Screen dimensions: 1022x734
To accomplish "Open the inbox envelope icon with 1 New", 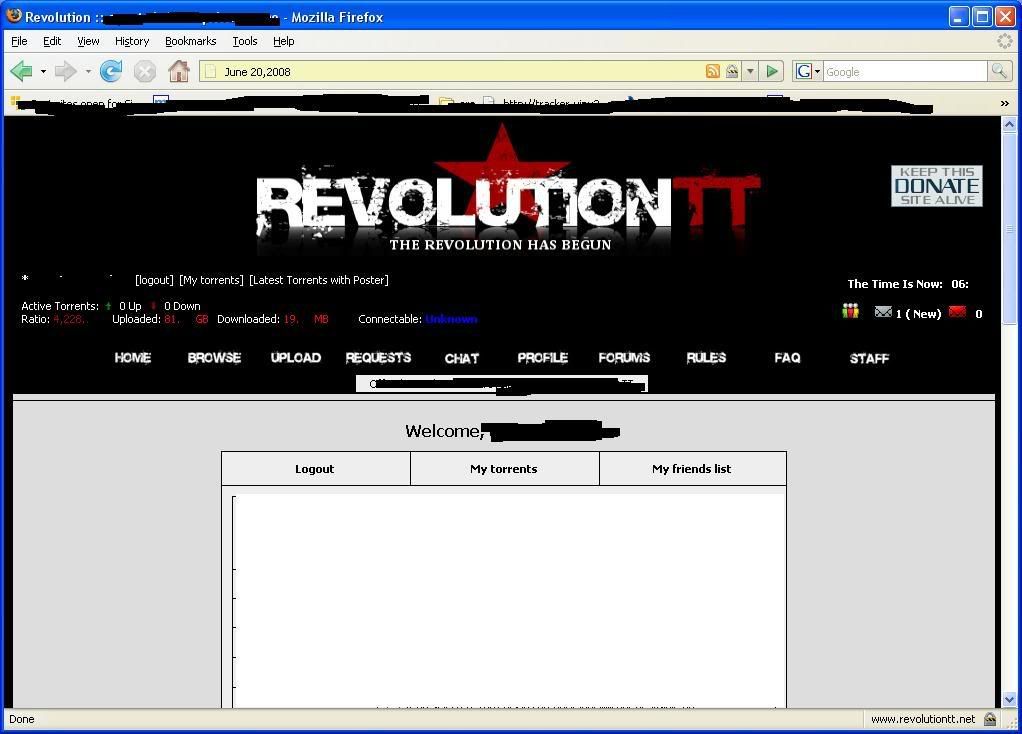I will [x=883, y=312].
